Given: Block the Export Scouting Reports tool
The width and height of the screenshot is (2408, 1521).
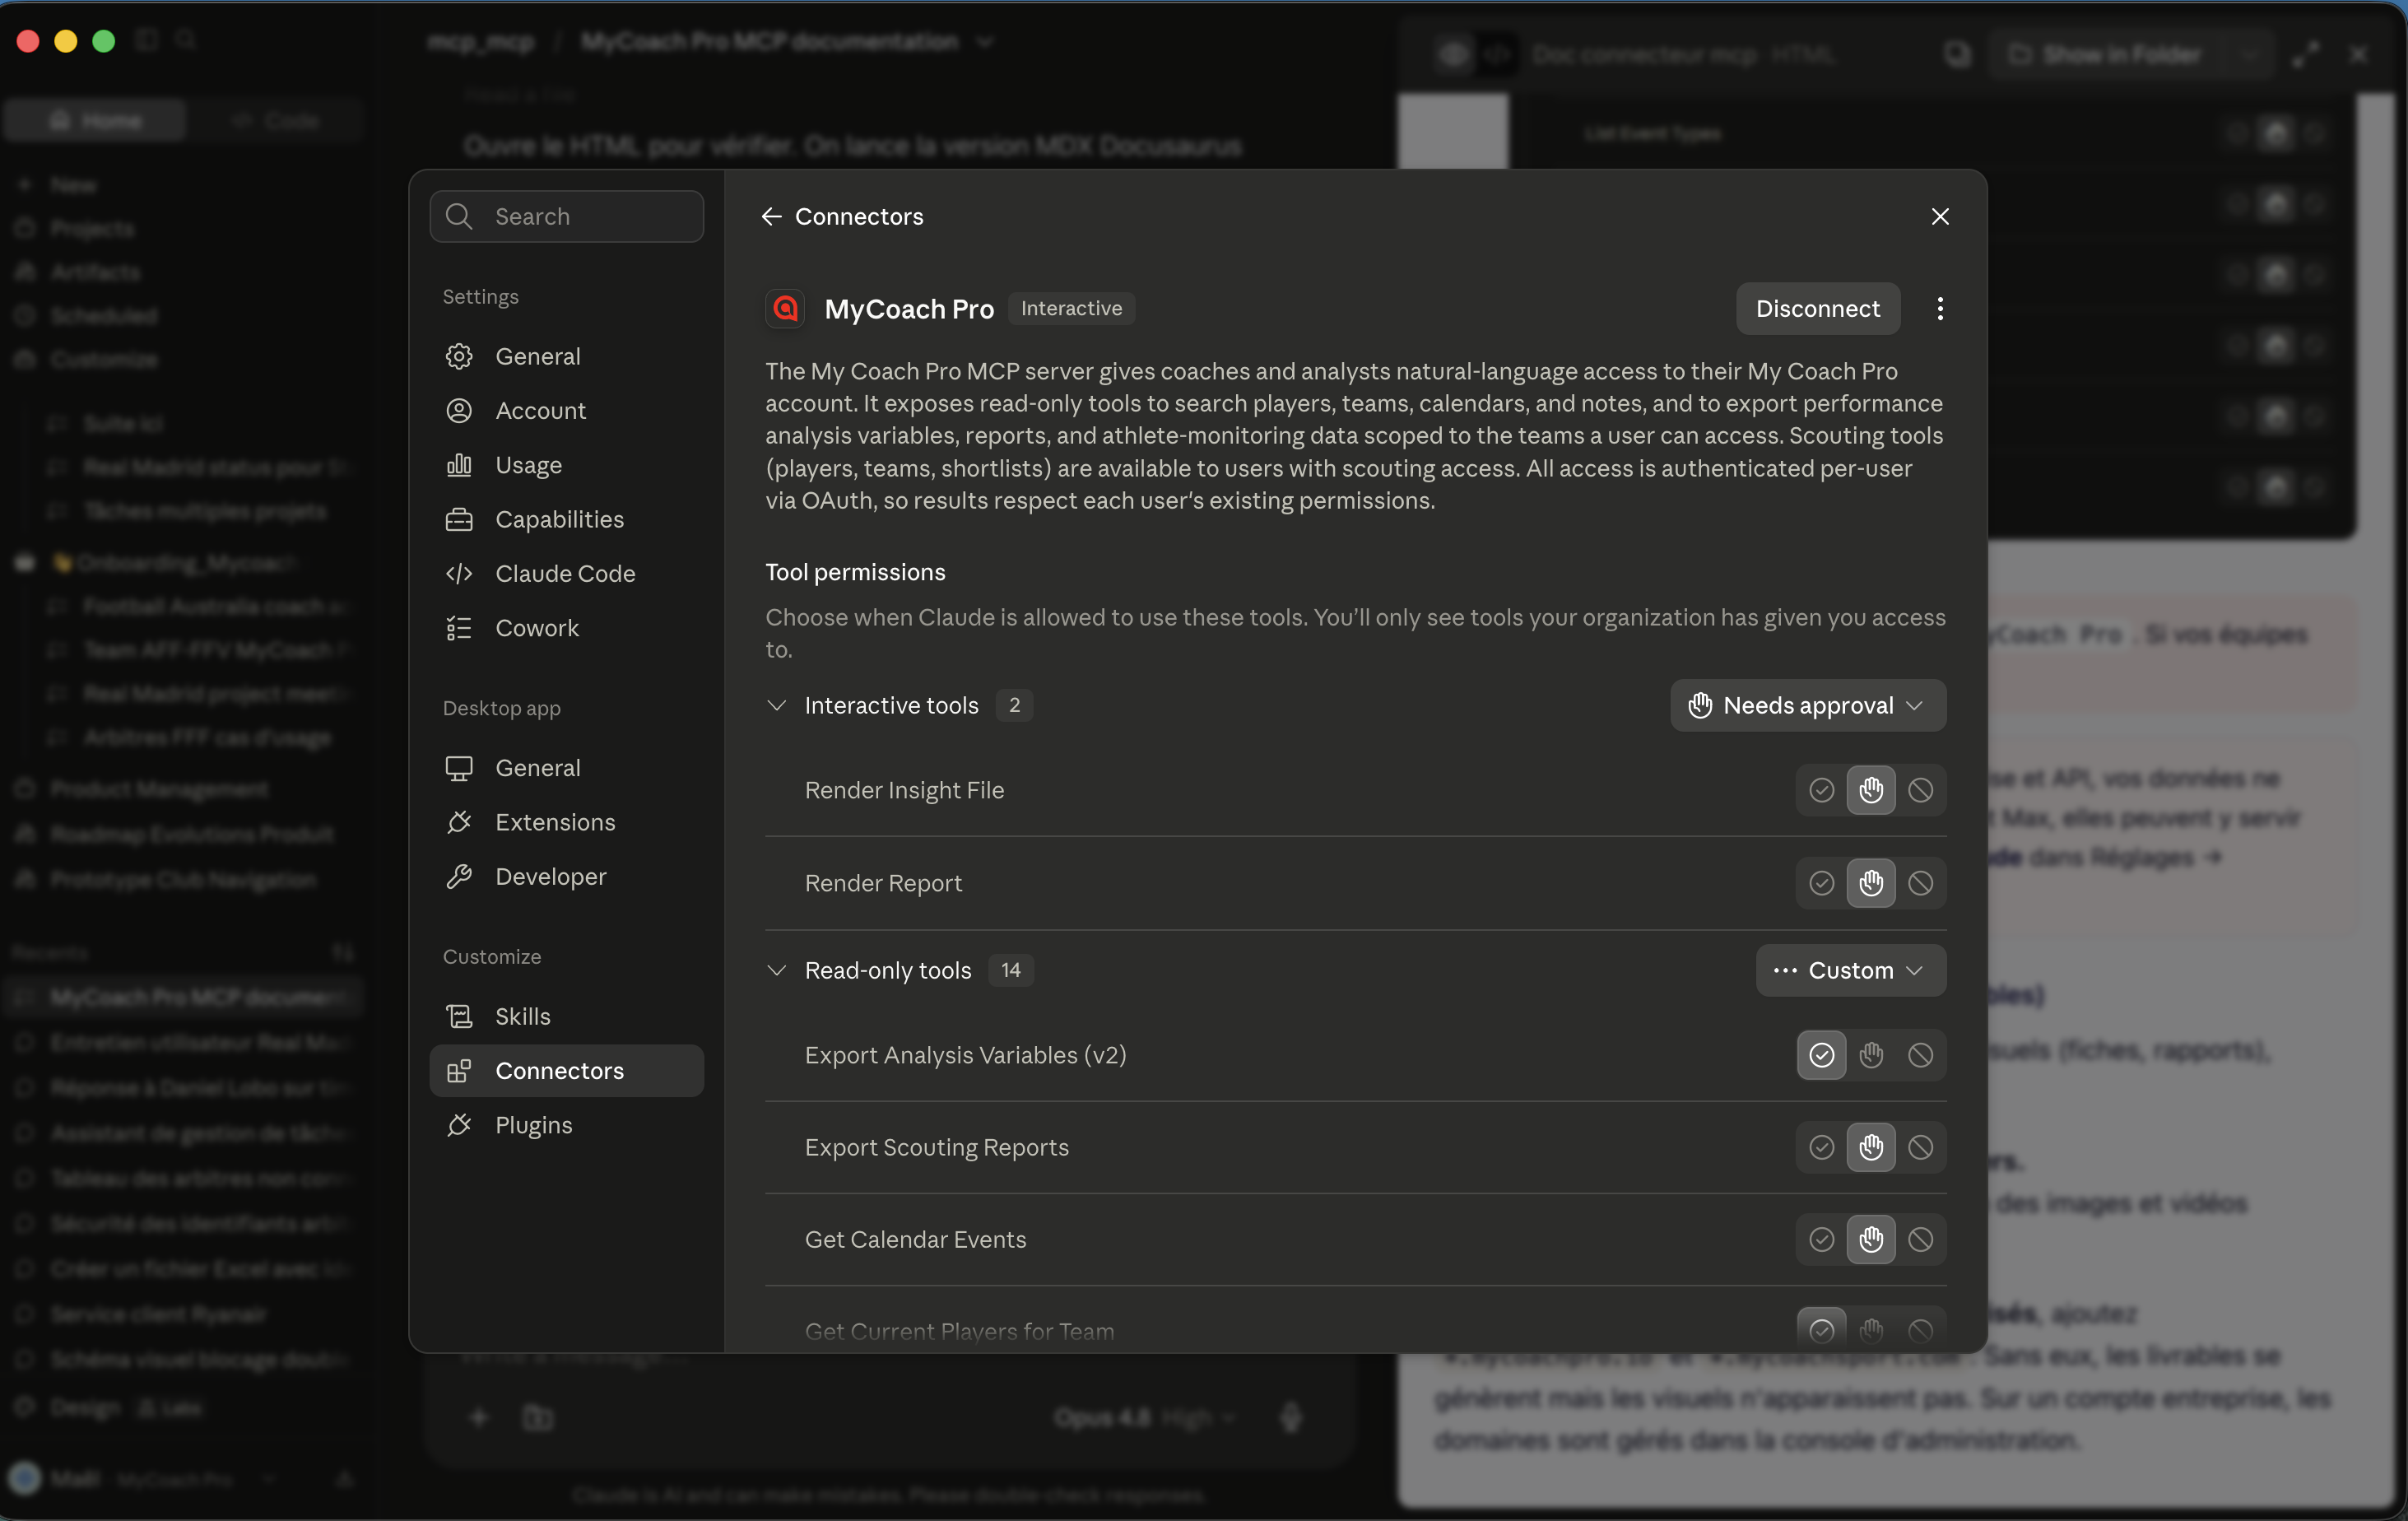Looking at the screenshot, I should (1920, 1147).
